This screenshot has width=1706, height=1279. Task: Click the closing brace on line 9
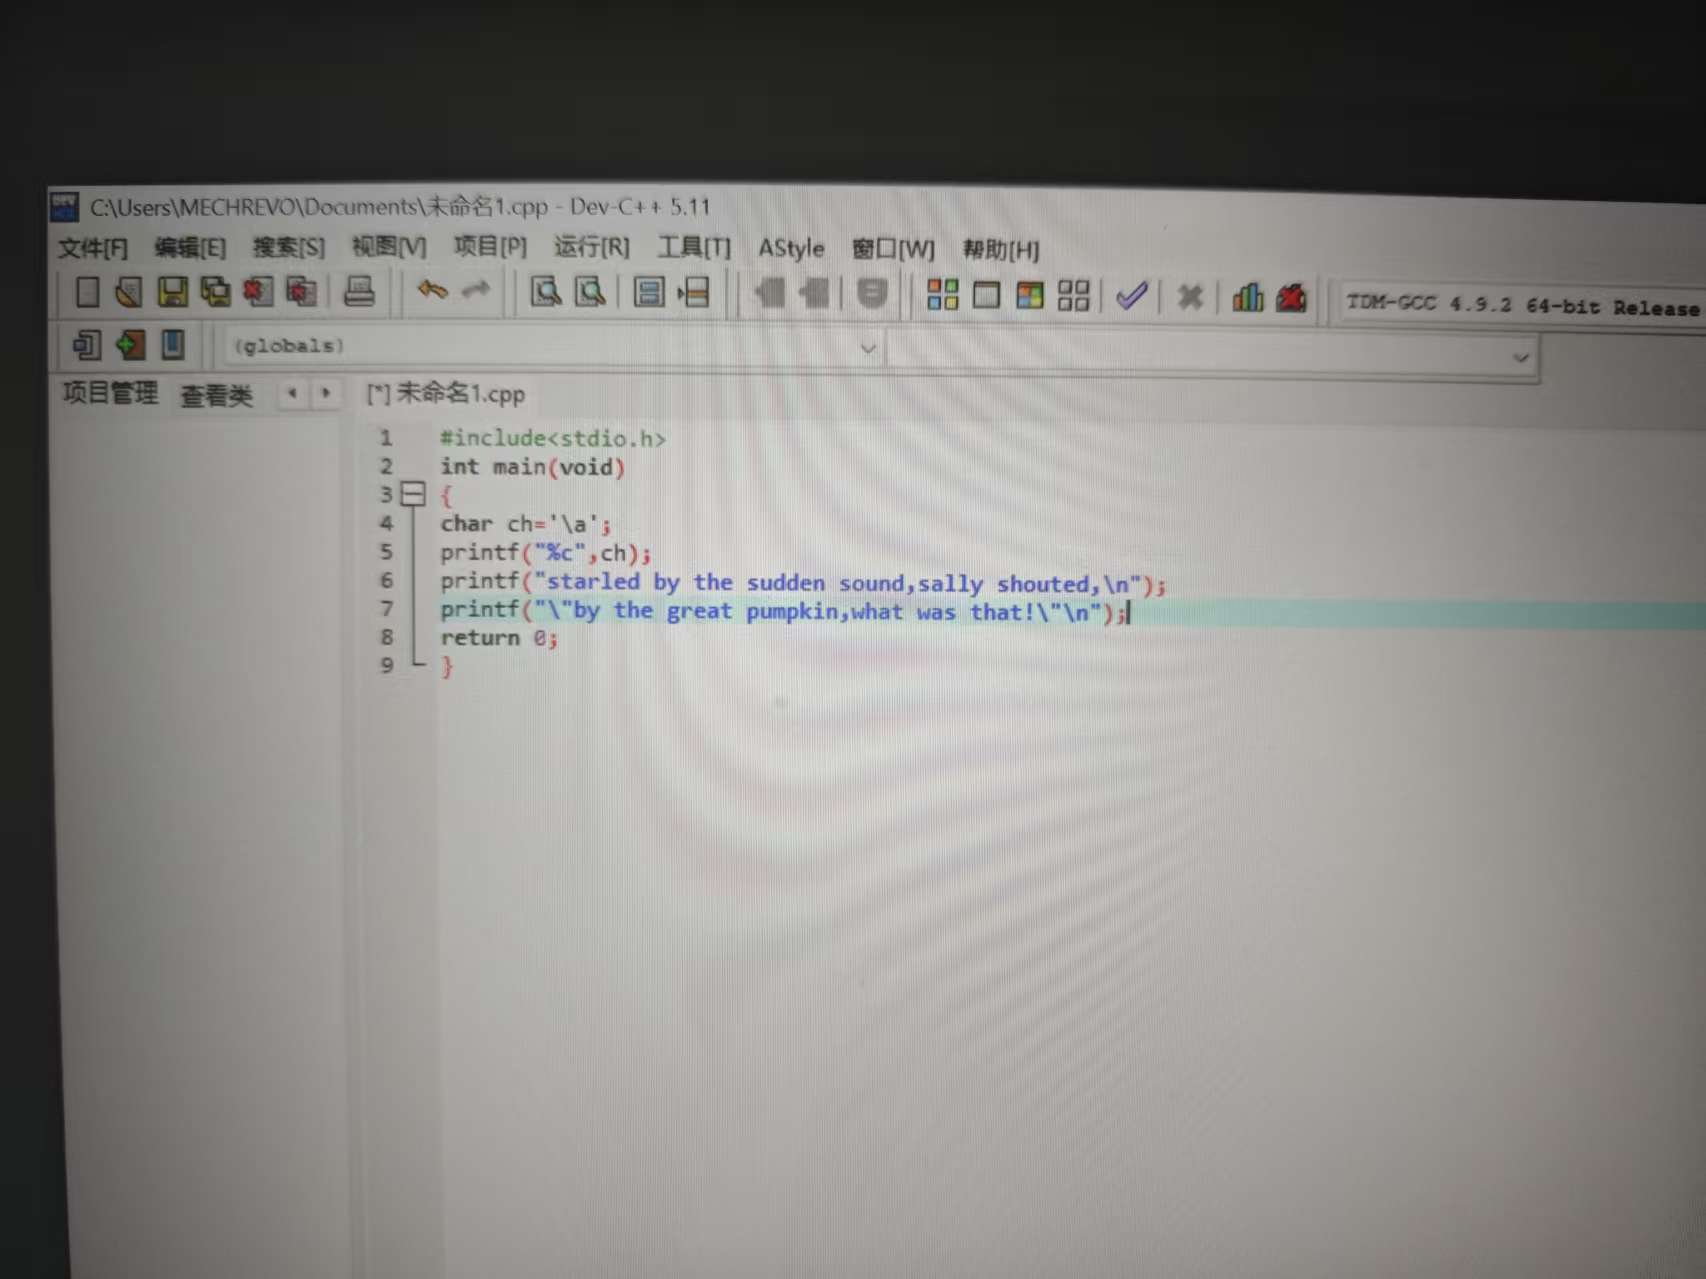coord(447,667)
